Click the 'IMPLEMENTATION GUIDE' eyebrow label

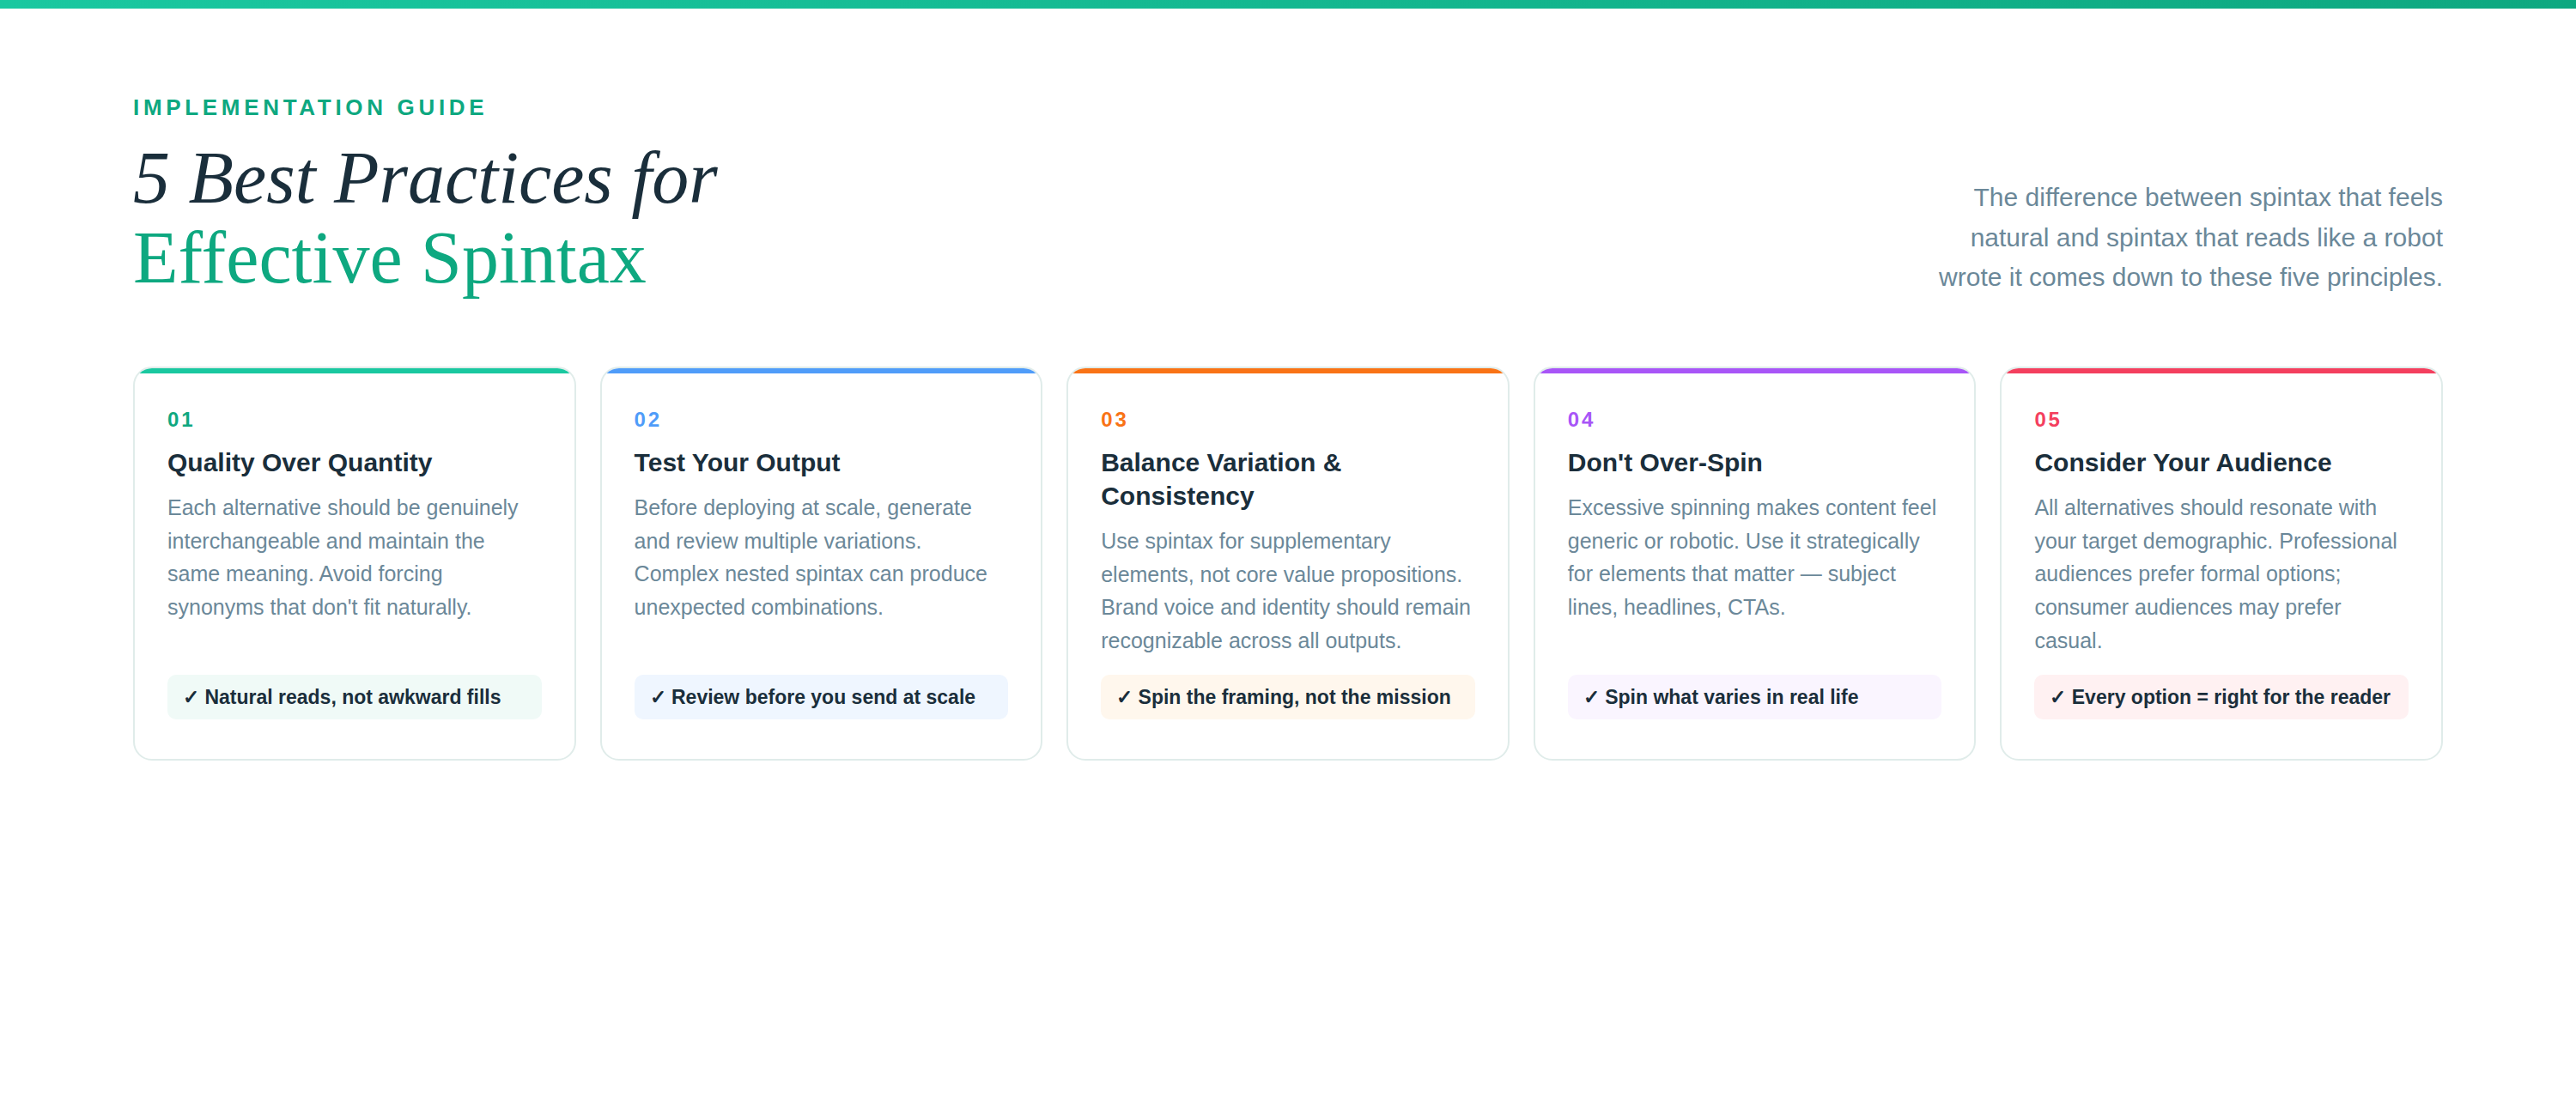pos(309,107)
